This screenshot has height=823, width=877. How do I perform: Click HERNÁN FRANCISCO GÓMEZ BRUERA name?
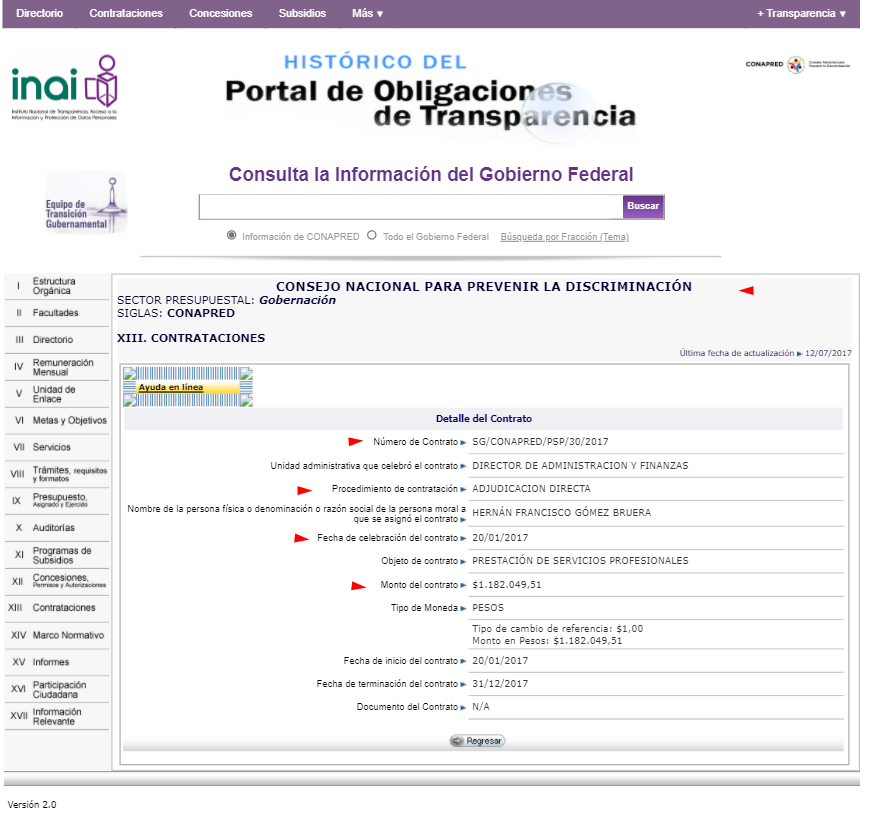pyautogui.click(x=561, y=512)
